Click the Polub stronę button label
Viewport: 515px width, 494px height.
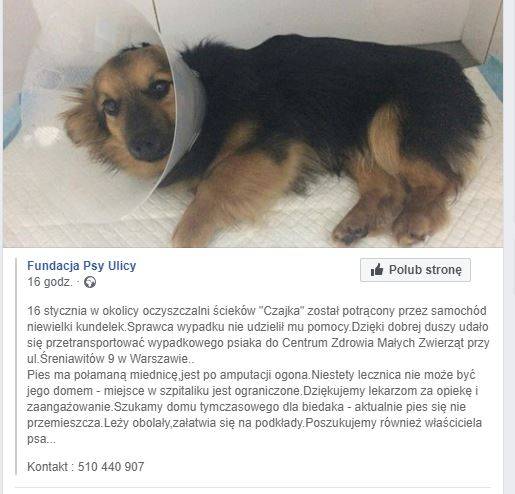tap(425, 270)
